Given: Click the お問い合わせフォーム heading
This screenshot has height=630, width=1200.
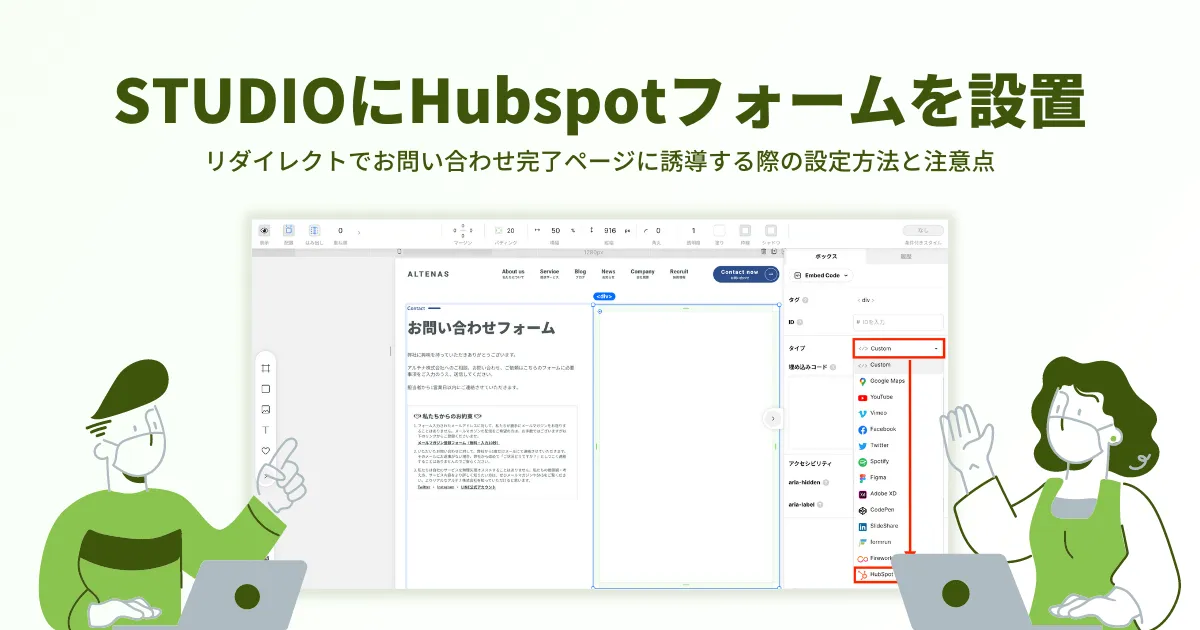Looking at the screenshot, I should 481,327.
